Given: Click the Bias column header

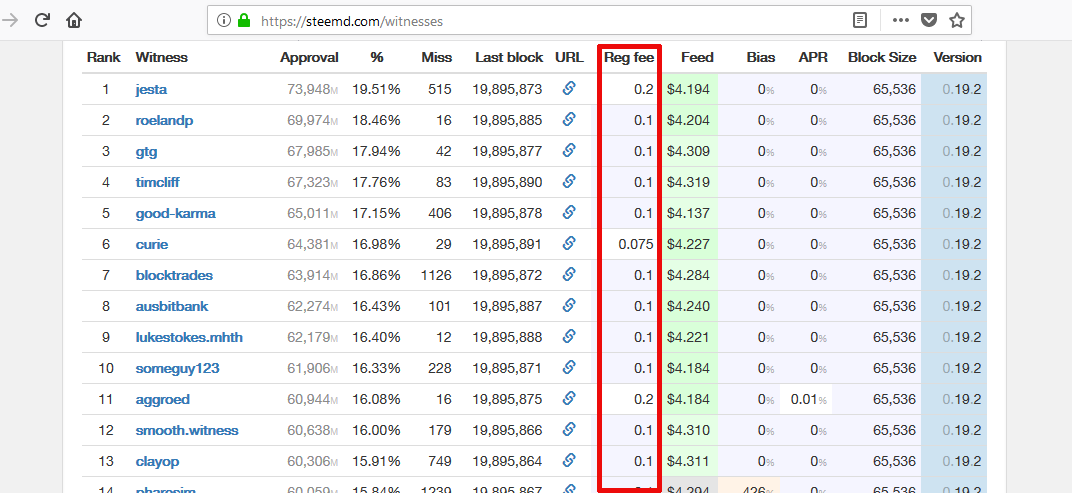Looking at the screenshot, I should (761, 57).
